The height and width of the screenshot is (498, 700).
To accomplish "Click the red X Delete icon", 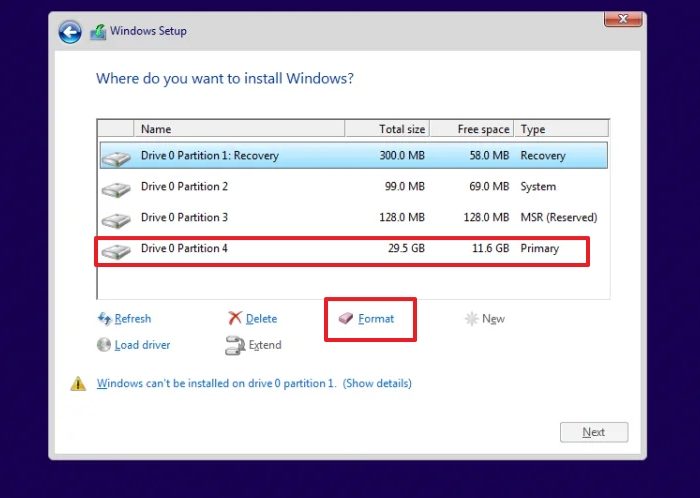I will point(235,318).
